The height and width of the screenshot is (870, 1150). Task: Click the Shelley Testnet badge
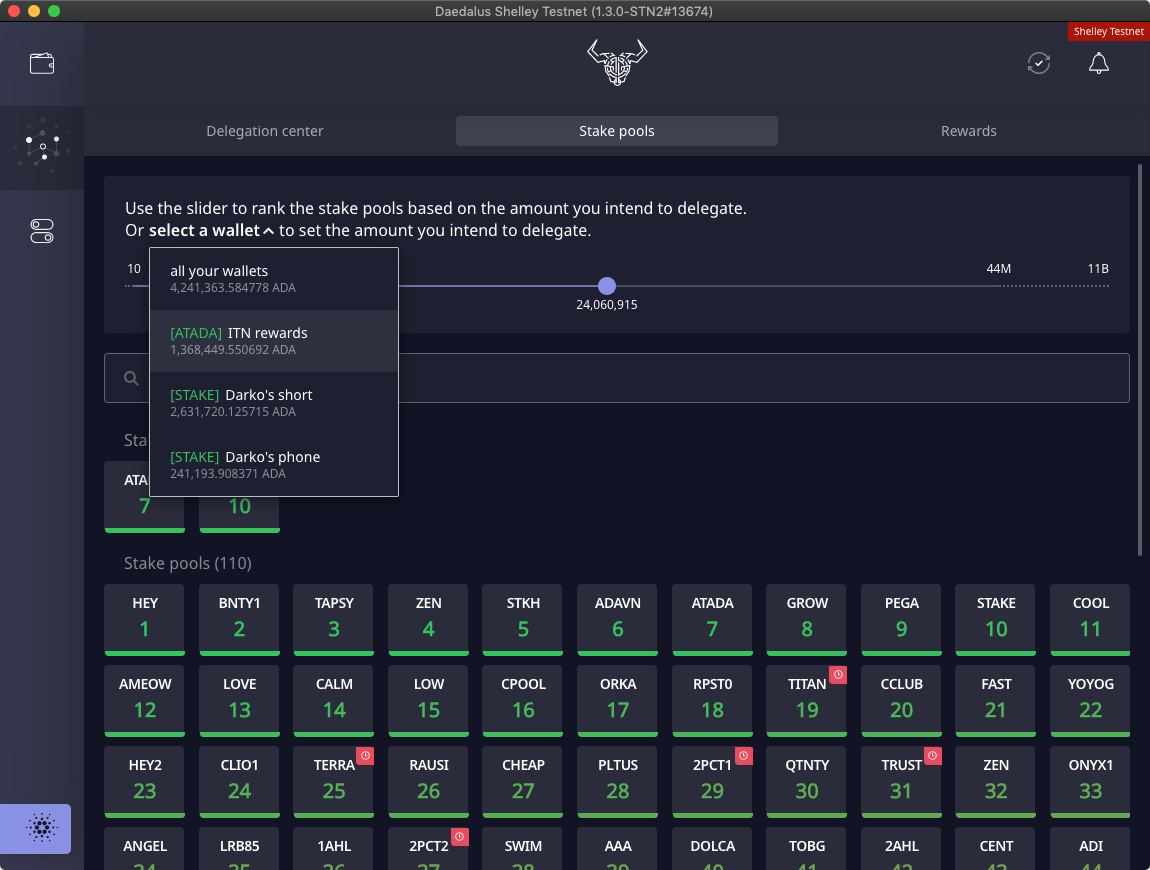point(1108,32)
